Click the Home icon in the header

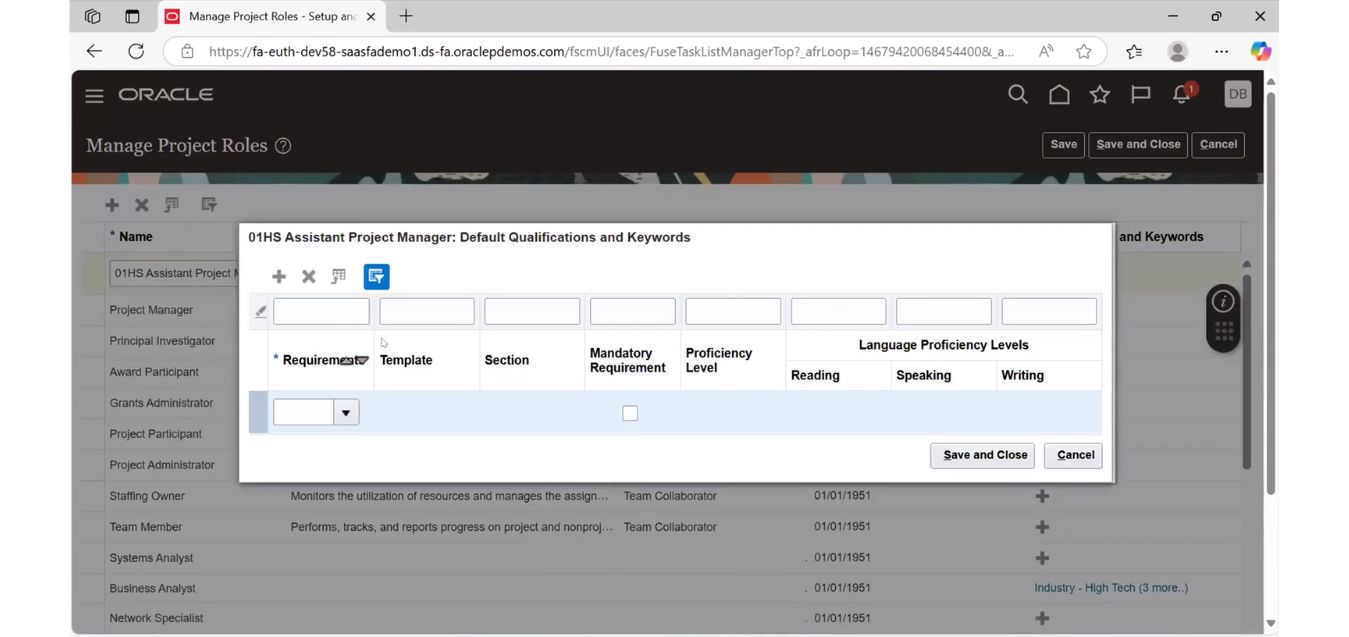coord(1058,94)
